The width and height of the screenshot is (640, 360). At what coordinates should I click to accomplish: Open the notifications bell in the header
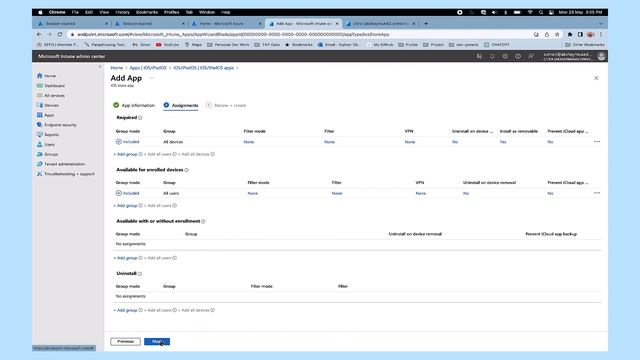[x=492, y=56]
